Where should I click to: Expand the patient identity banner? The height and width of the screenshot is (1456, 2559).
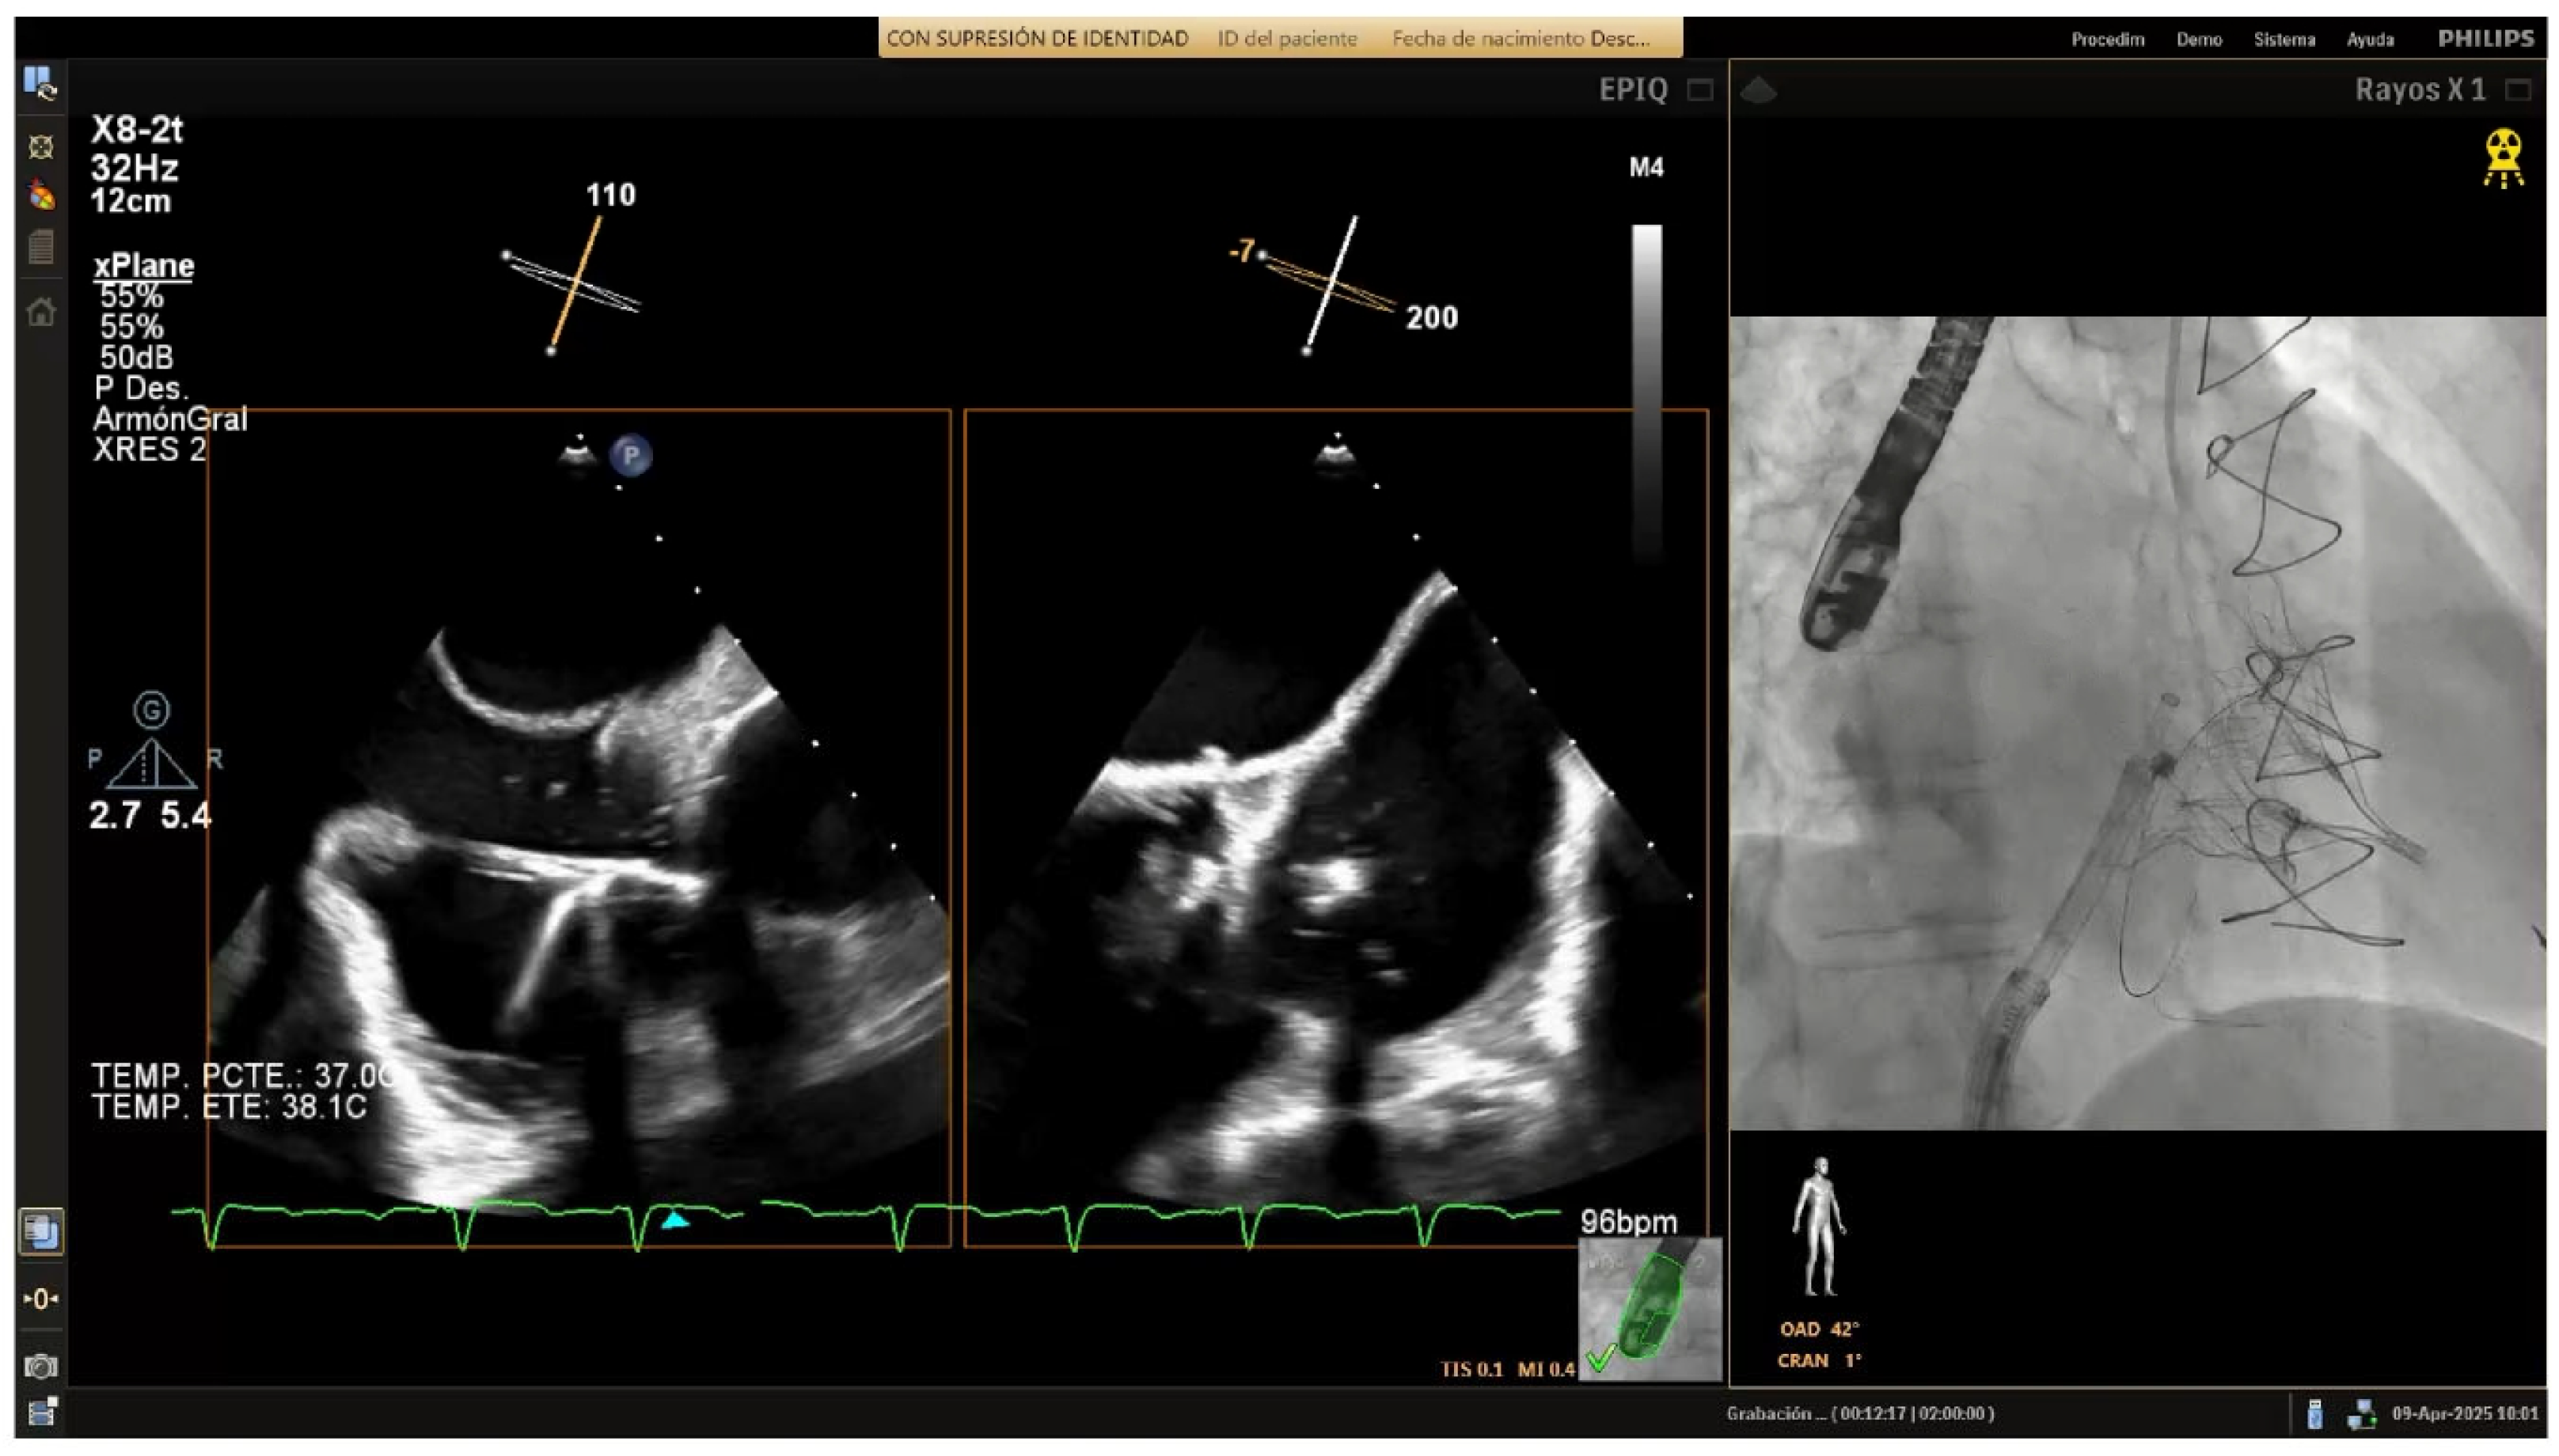[1279, 38]
